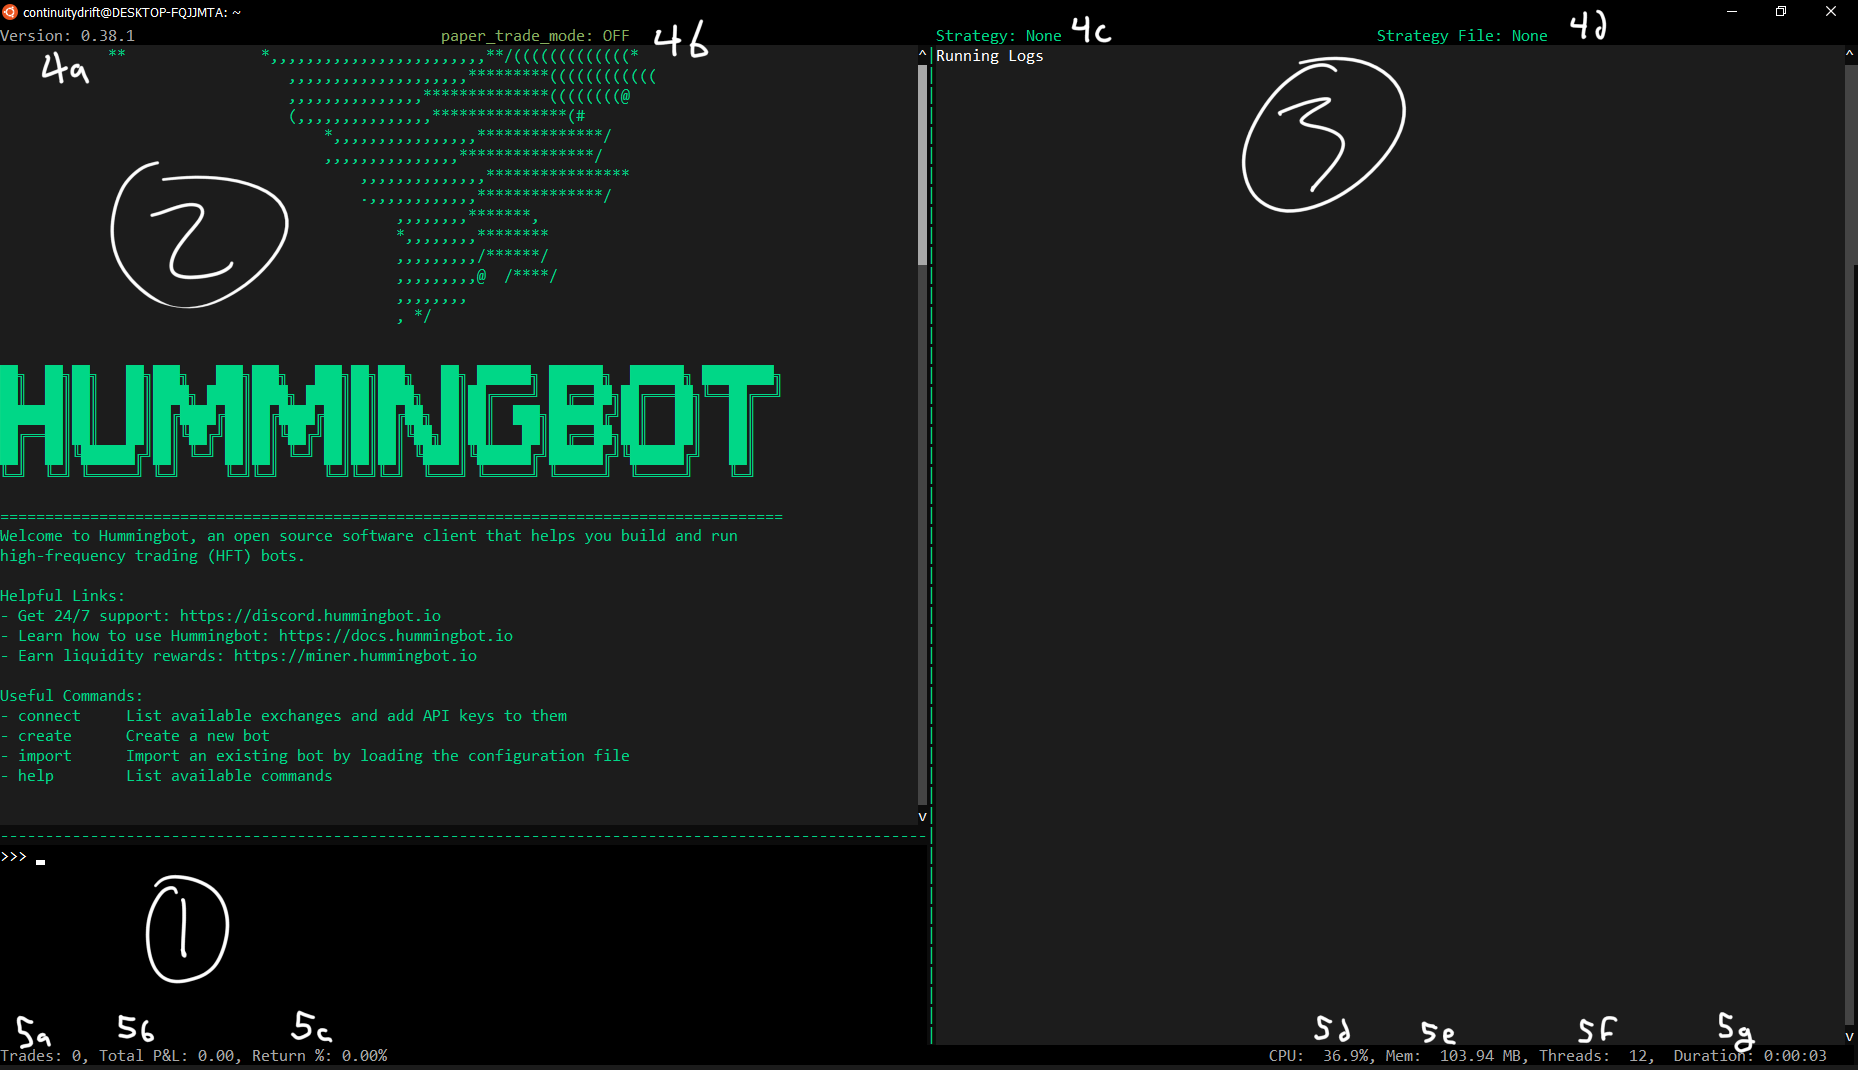Click 'List available exchanges and add API keys' description

pyautogui.click(x=346, y=716)
